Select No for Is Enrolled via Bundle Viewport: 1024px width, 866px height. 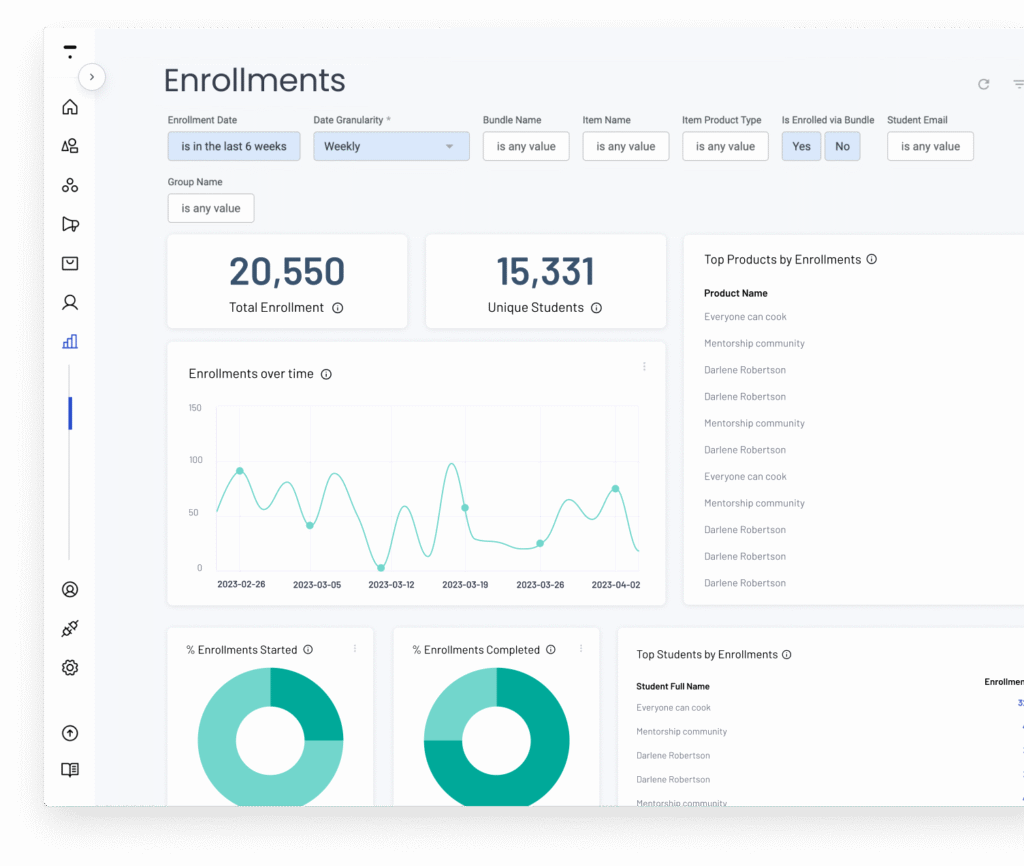(x=842, y=146)
